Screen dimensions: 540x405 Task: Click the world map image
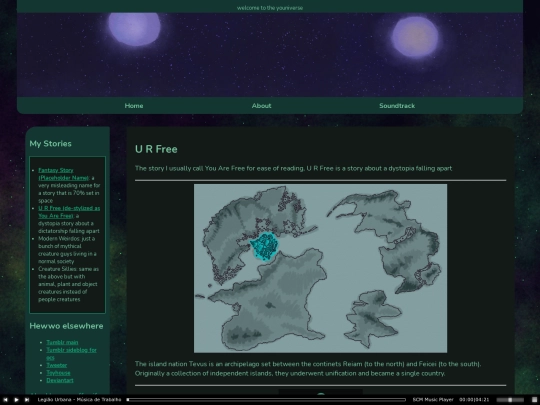pyautogui.click(x=320, y=268)
